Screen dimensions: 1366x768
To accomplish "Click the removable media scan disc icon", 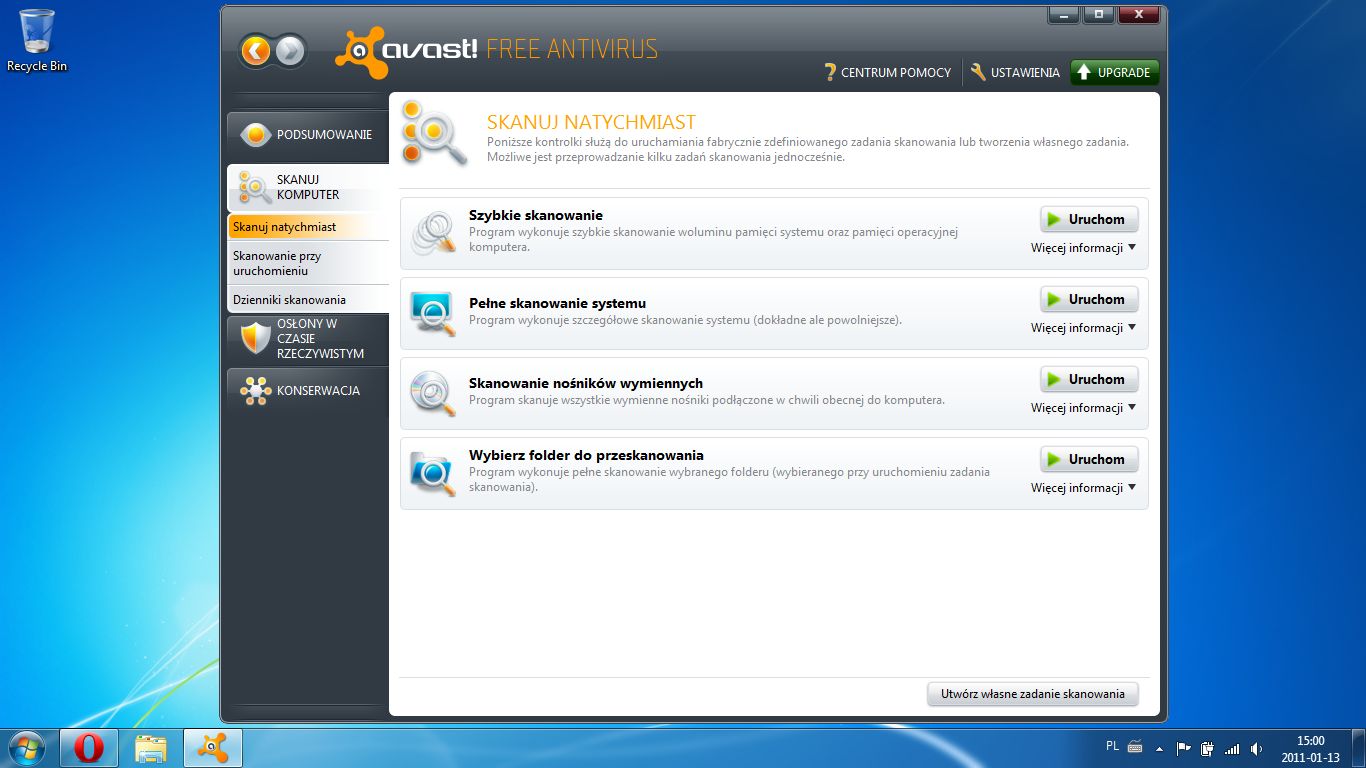I will coord(433,393).
